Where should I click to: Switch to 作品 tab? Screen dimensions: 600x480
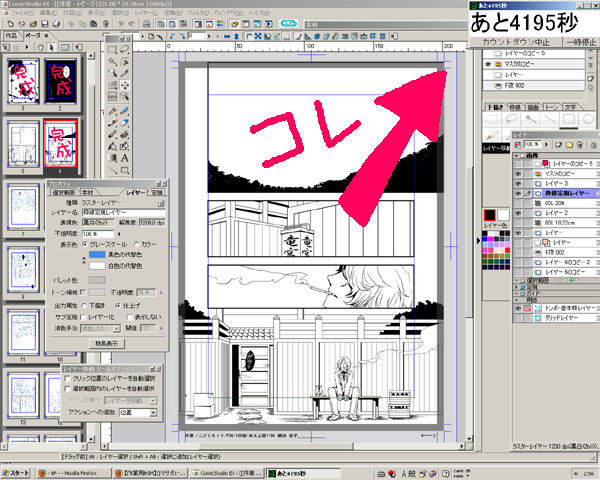coord(11,36)
